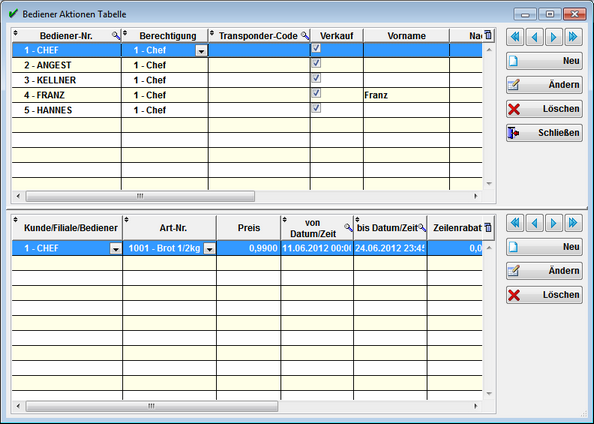Screen dimensions: 594x424
Task: Click upper table horizontal scrollbar thumb
Action: [140, 196]
